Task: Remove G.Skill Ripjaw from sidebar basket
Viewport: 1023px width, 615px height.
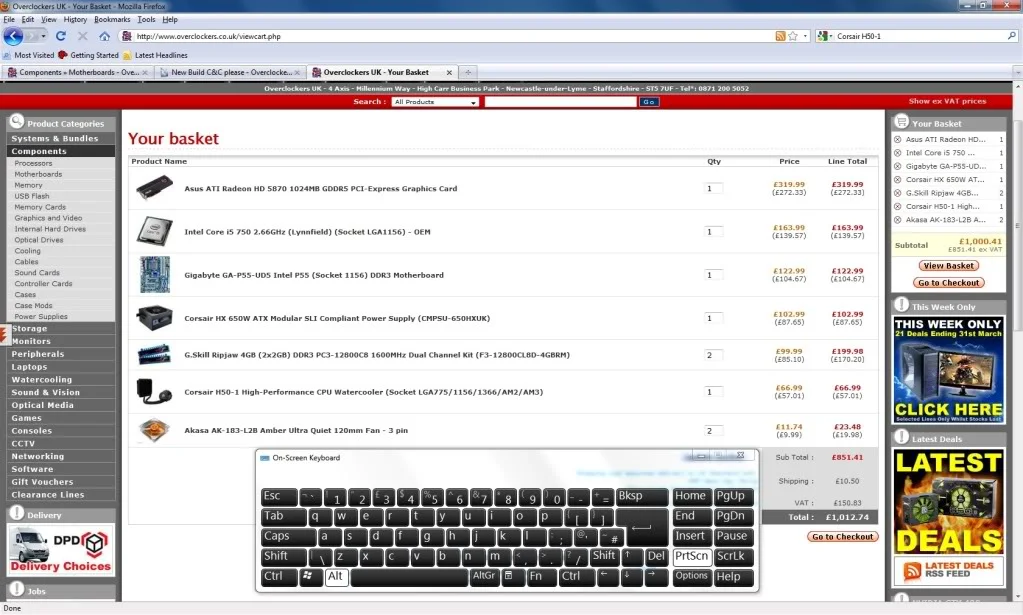Action: pyautogui.click(x=898, y=193)
